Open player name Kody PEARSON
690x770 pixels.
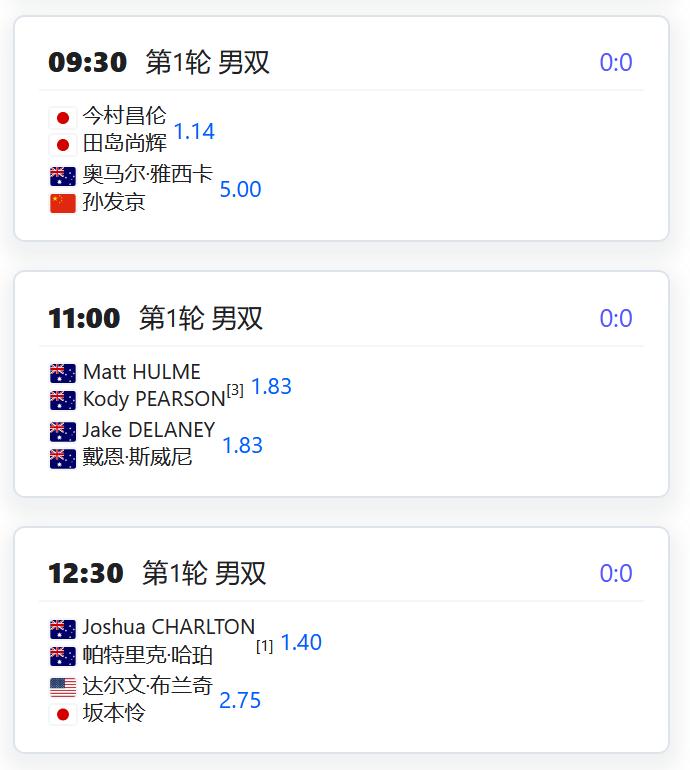154,399
